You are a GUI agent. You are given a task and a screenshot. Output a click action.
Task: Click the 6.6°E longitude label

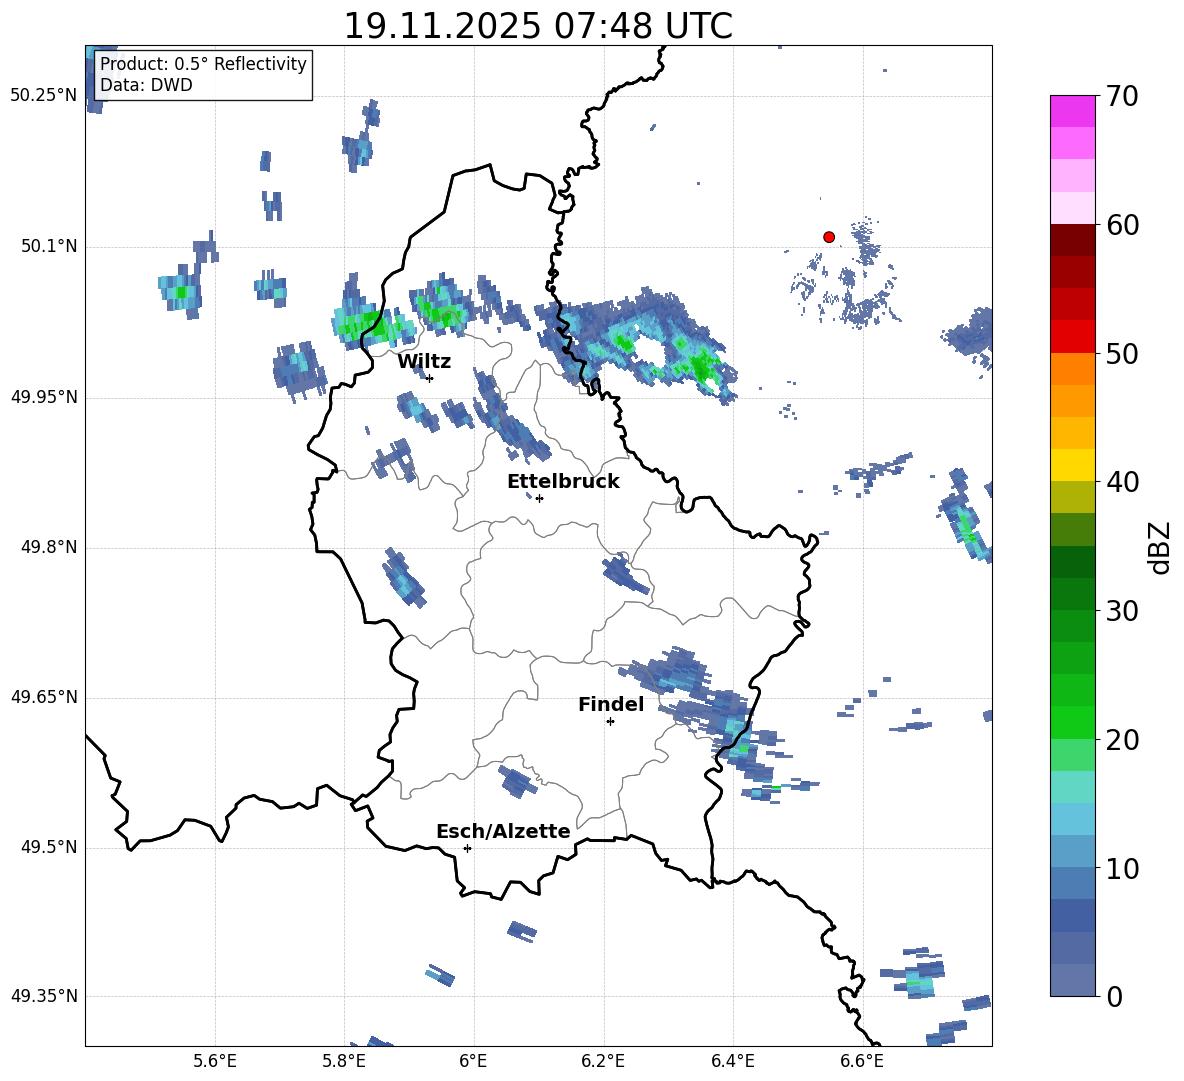(862, 1061)
